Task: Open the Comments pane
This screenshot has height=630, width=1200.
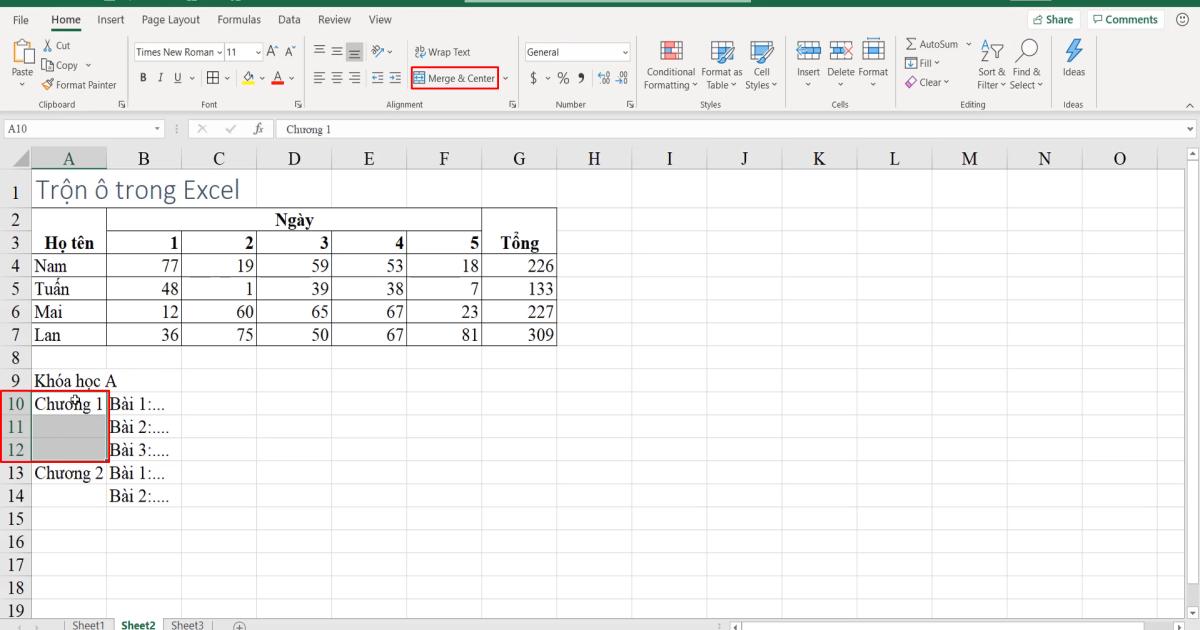Action: coord(1124,18)
